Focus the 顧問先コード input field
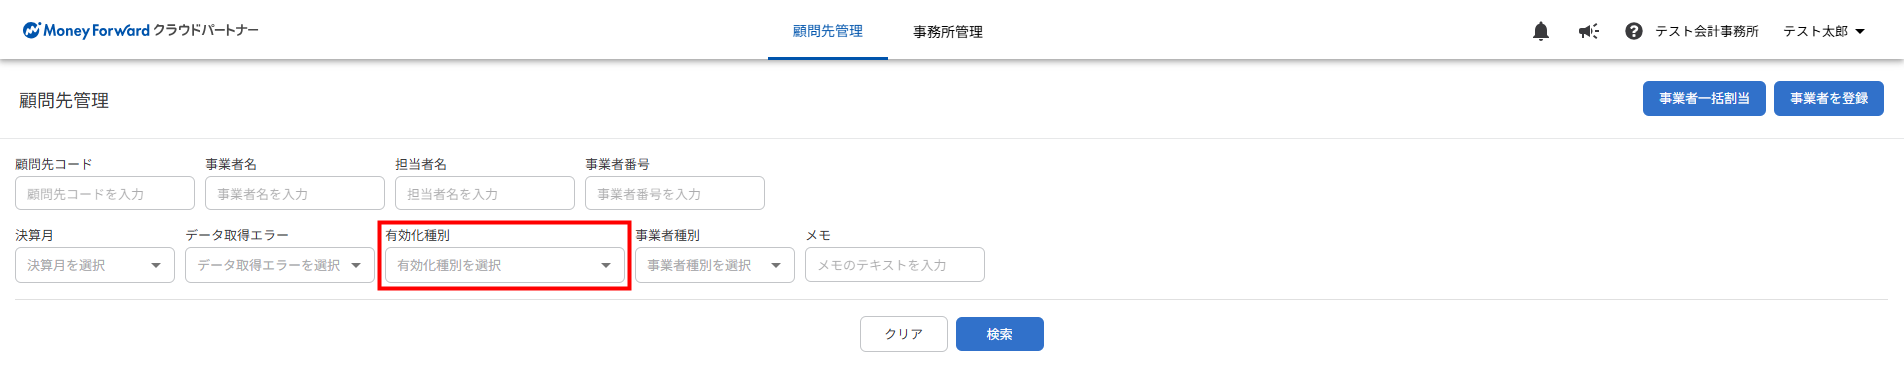Viewport: 1904px width, 367px height. click(x=105, y=193)
